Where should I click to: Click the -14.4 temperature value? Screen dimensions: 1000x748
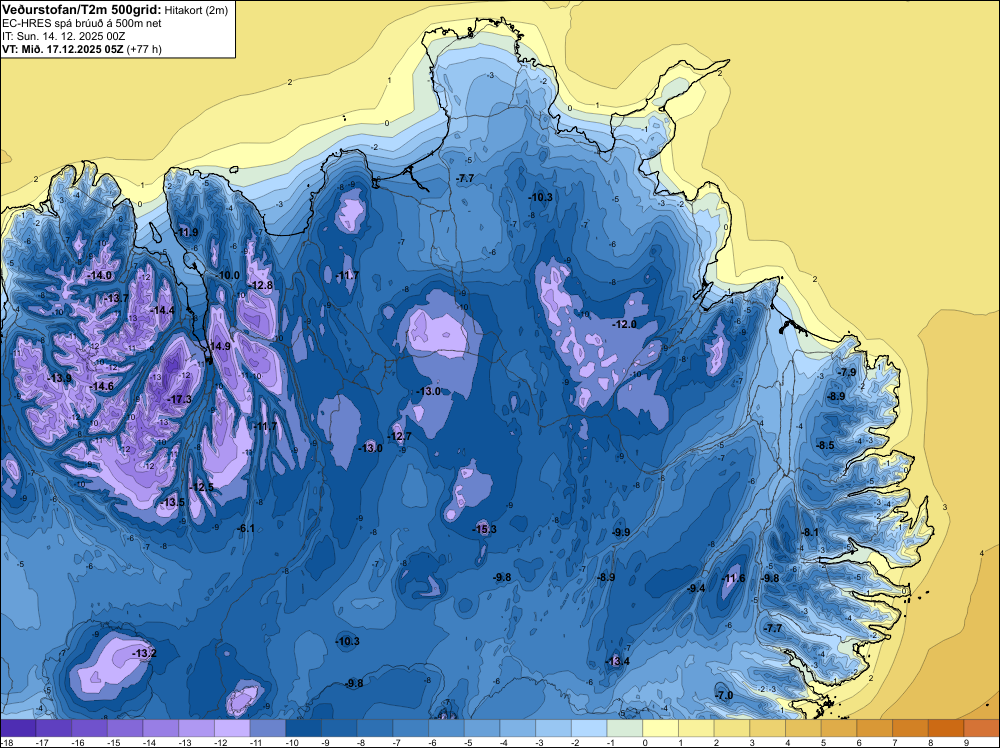pos(162,311)
